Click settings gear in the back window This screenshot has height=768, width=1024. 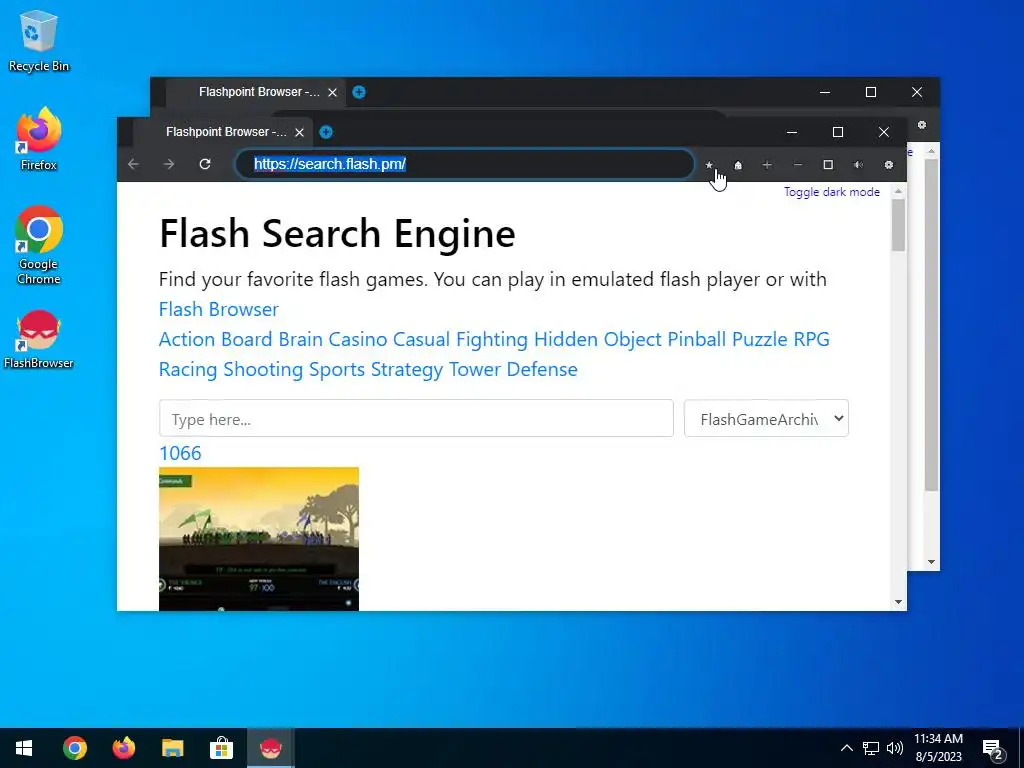[x=921, y=125]
